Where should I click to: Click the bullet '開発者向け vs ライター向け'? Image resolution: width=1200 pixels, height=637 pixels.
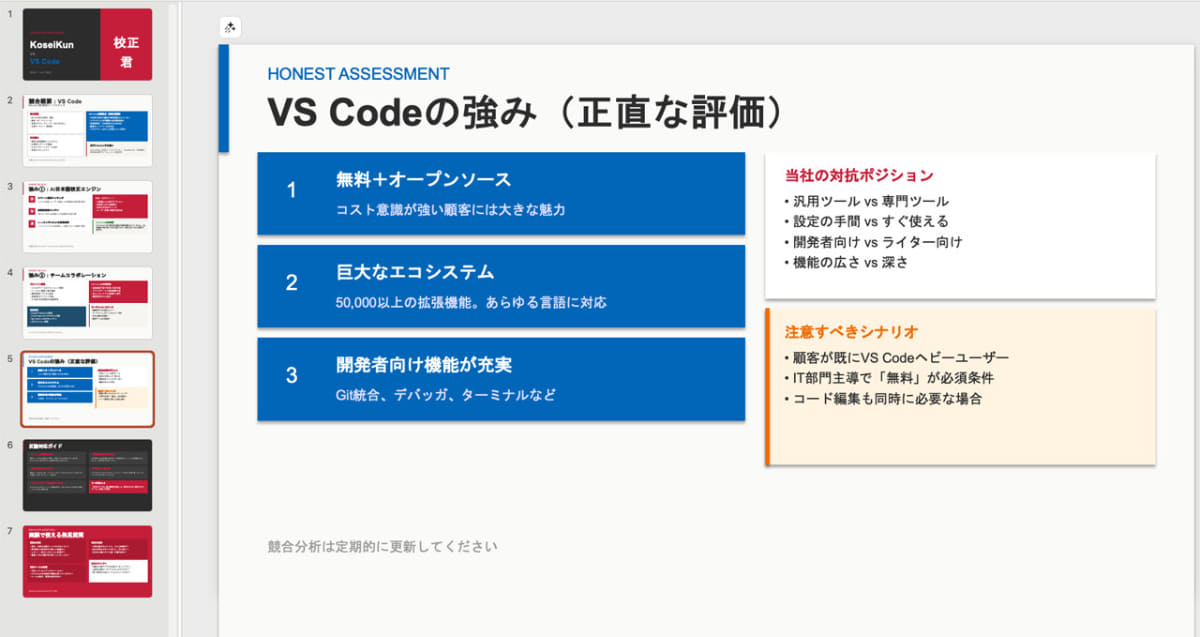(874, 242)
